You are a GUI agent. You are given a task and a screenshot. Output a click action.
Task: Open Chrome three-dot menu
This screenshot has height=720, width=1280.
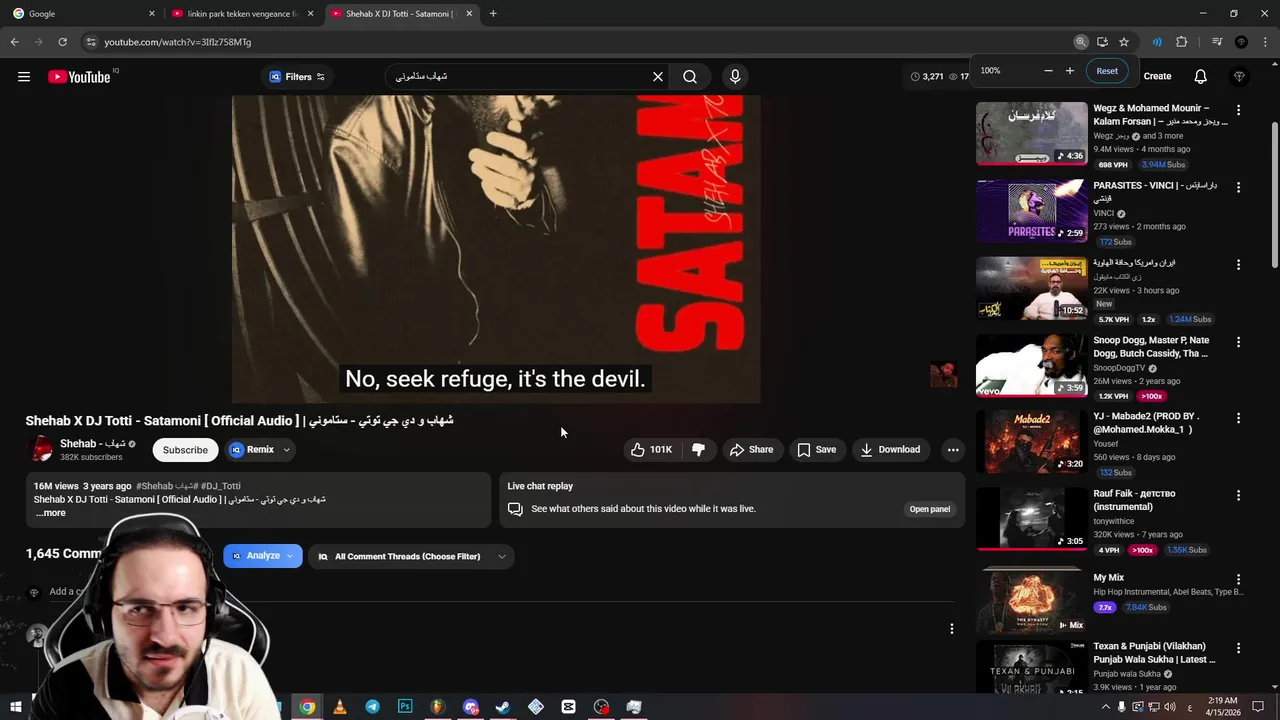[1265, 42]
